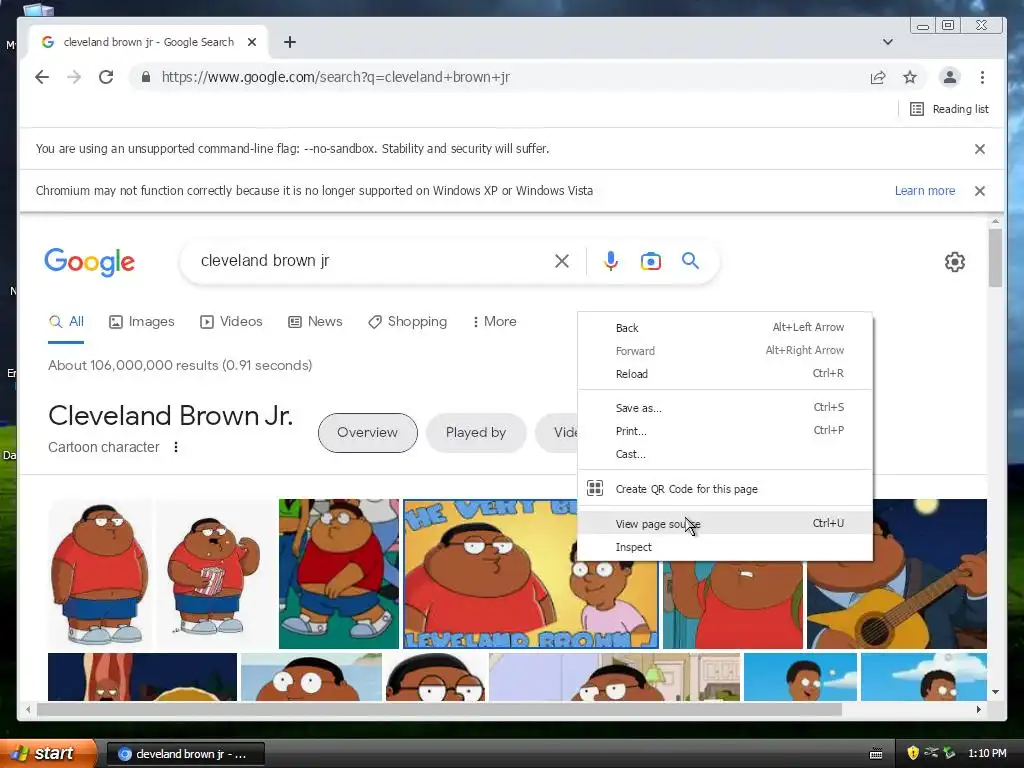This screenshot has height=768, width=1024.
Task: Click the Learn more link
Action: click(925, 191)
